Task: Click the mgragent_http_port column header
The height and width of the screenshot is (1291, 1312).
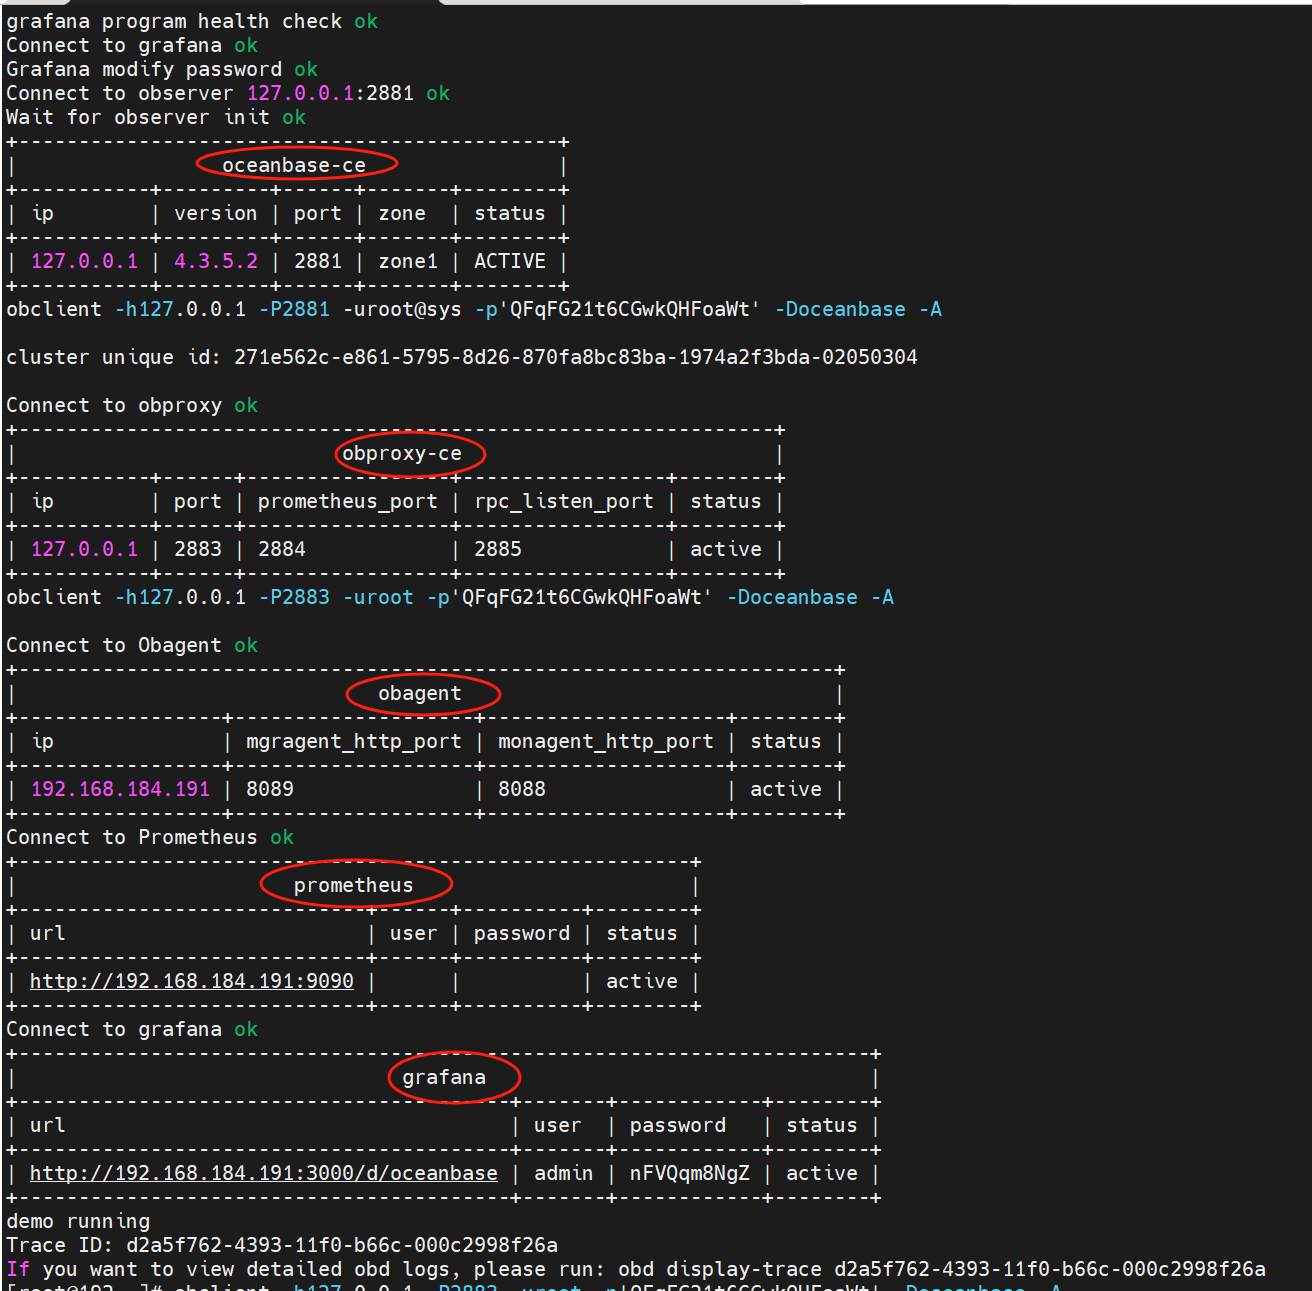Action: coord(354,741)
